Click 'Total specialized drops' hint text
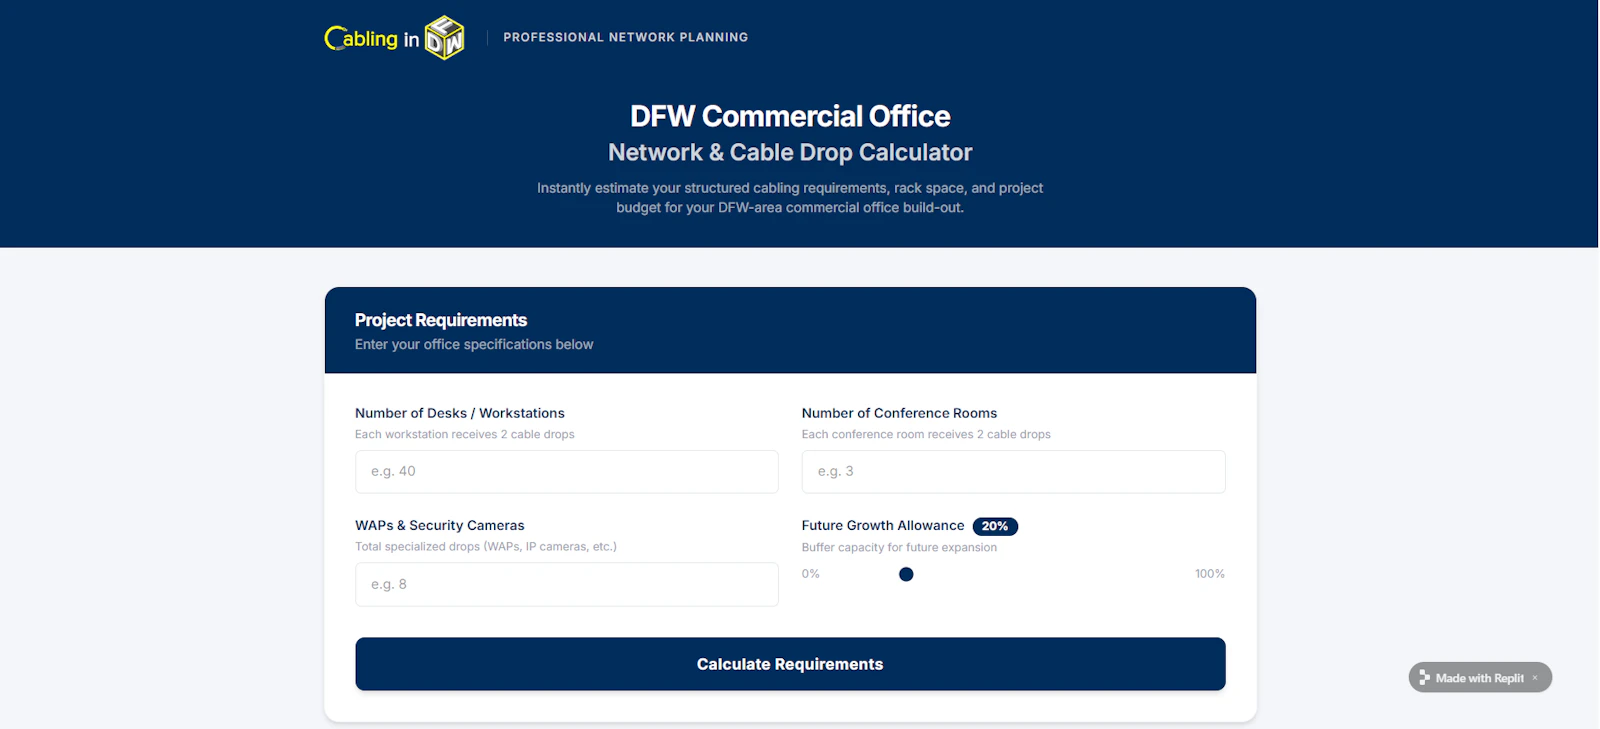 486,546
